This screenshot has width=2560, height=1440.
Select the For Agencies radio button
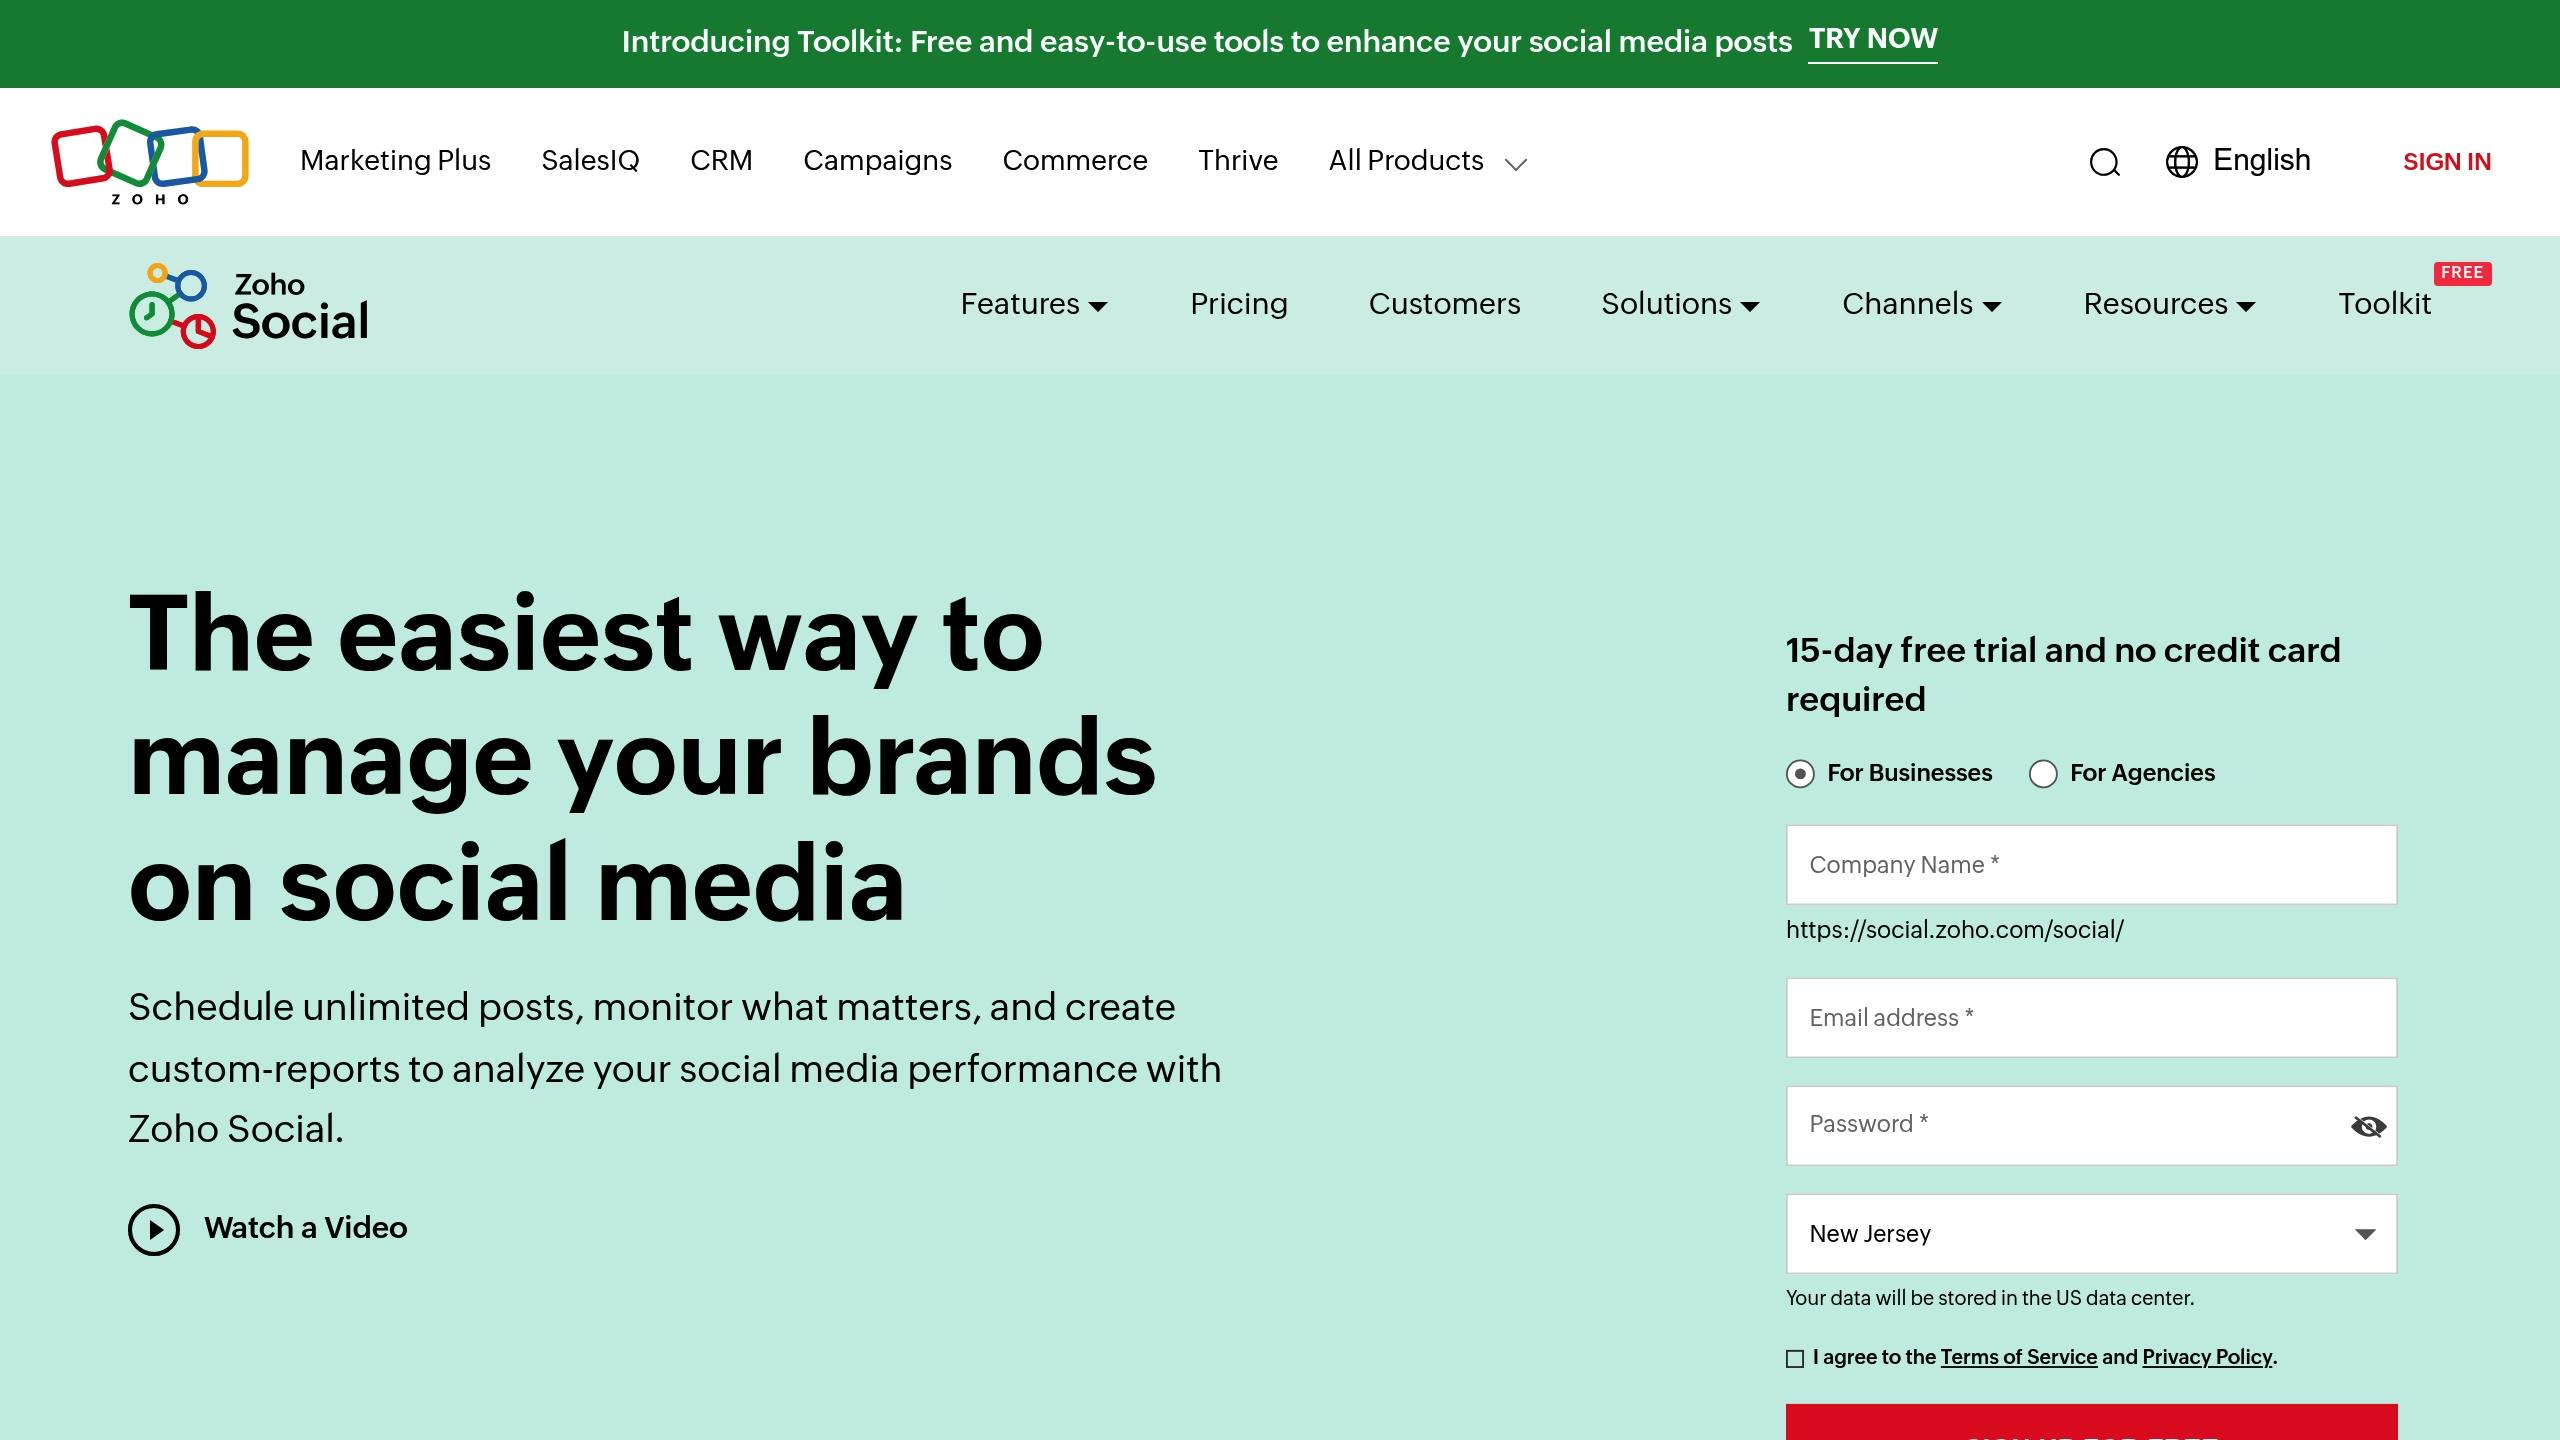click(2043, 774)
